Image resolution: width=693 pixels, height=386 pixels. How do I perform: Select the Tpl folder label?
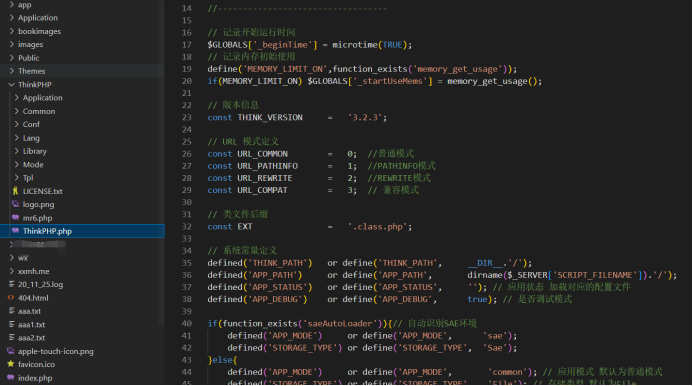coord(28,178)
